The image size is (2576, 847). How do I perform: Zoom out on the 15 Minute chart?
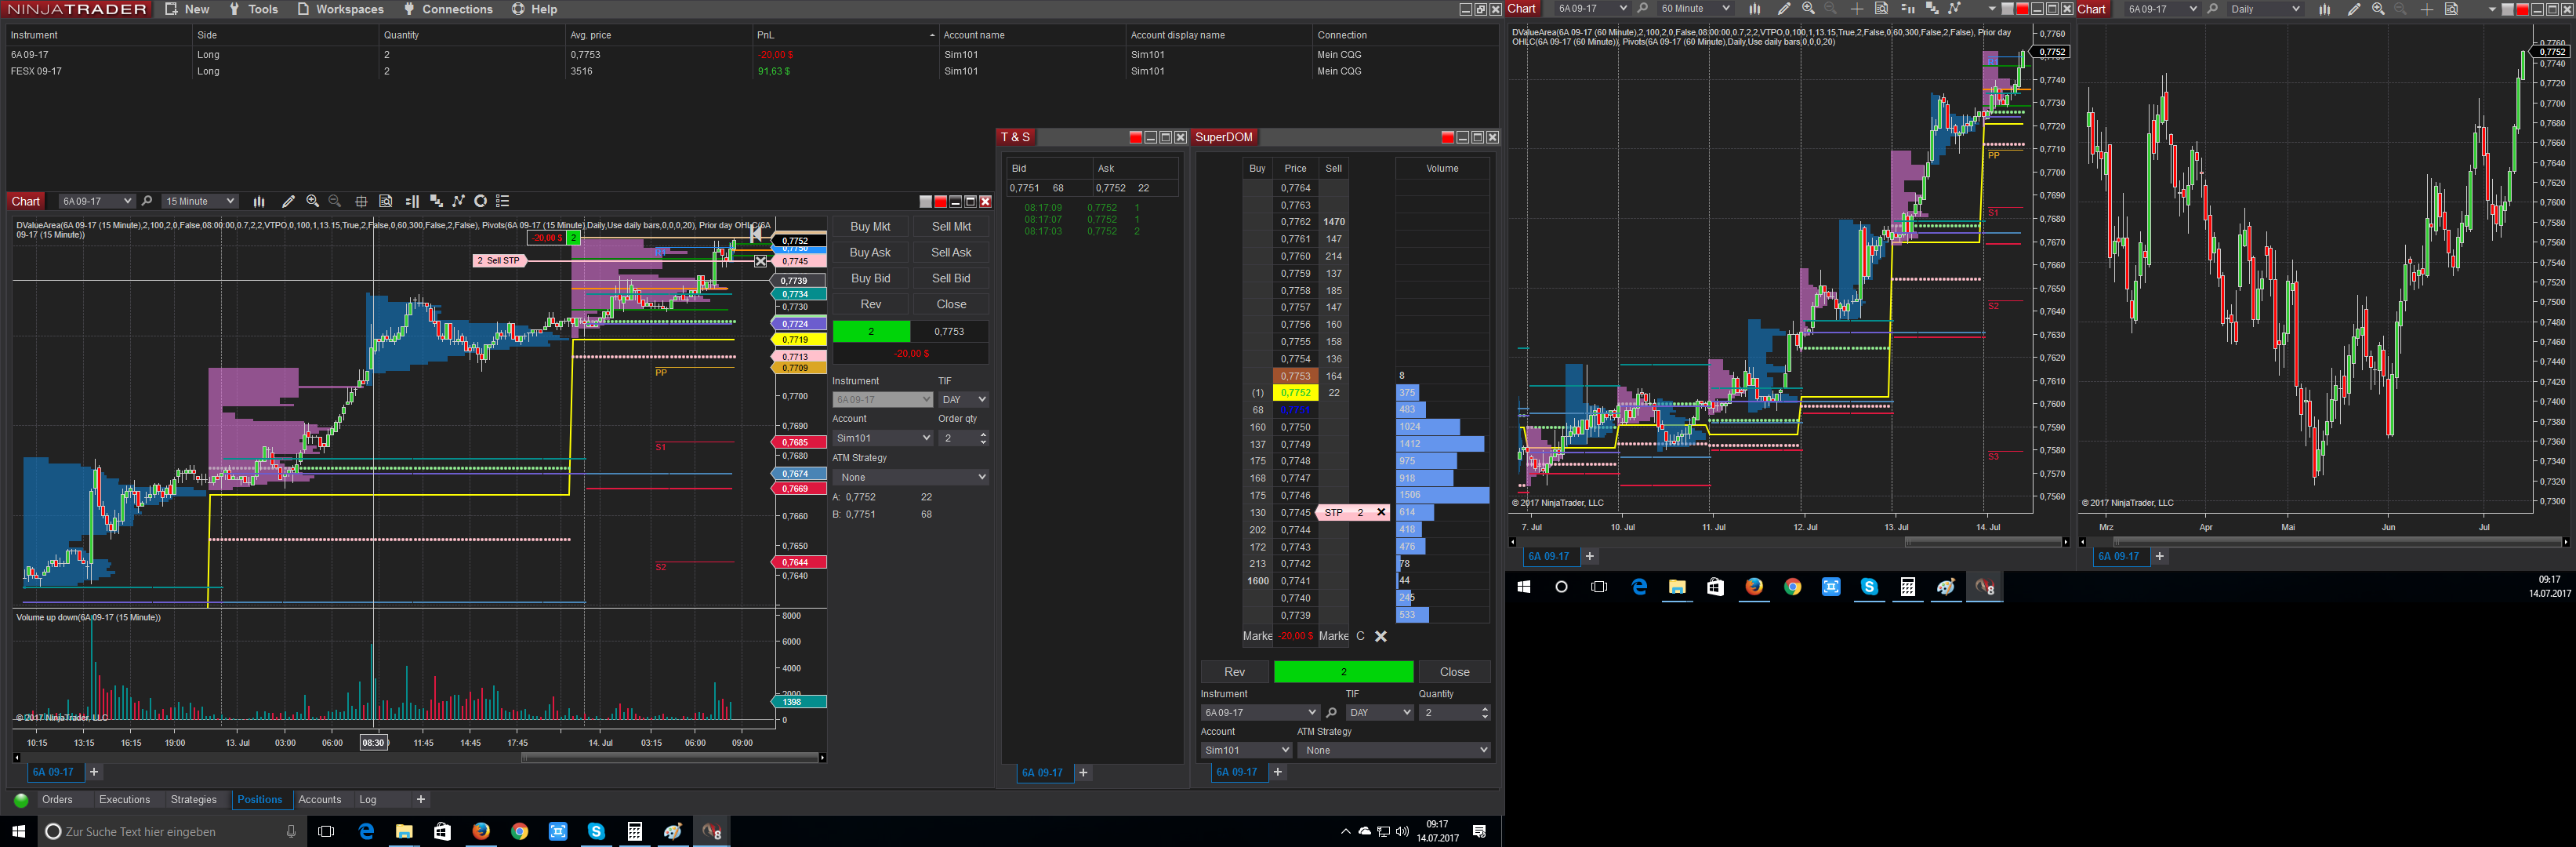pyautogui.click(x=335, y=201)
